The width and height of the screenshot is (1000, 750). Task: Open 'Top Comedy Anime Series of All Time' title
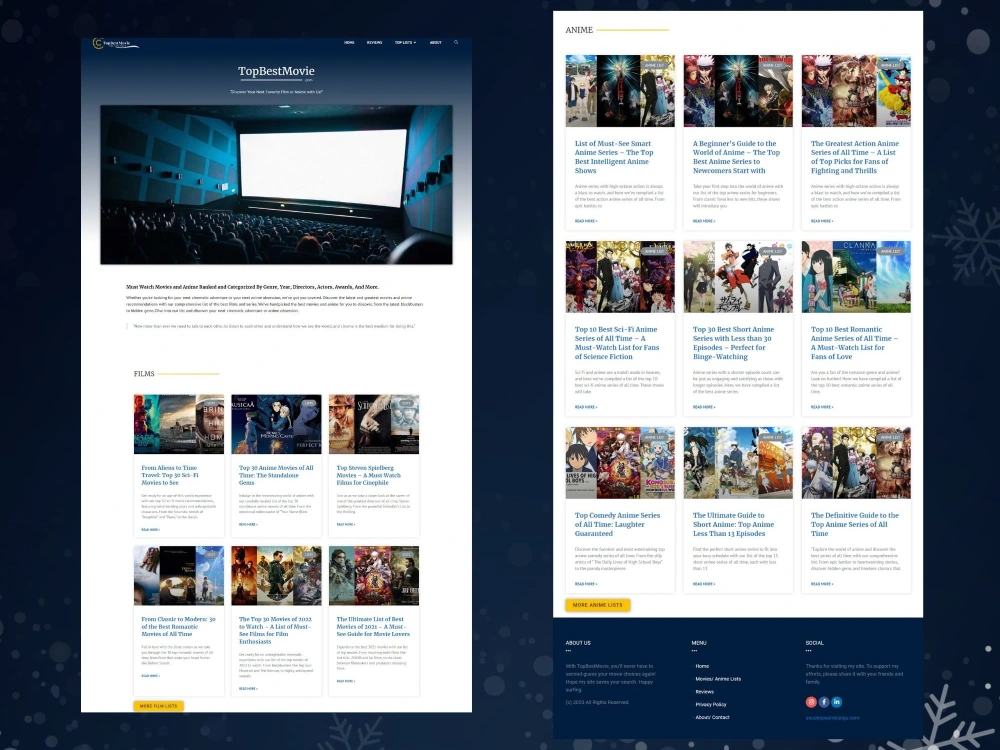click(617, 524)
